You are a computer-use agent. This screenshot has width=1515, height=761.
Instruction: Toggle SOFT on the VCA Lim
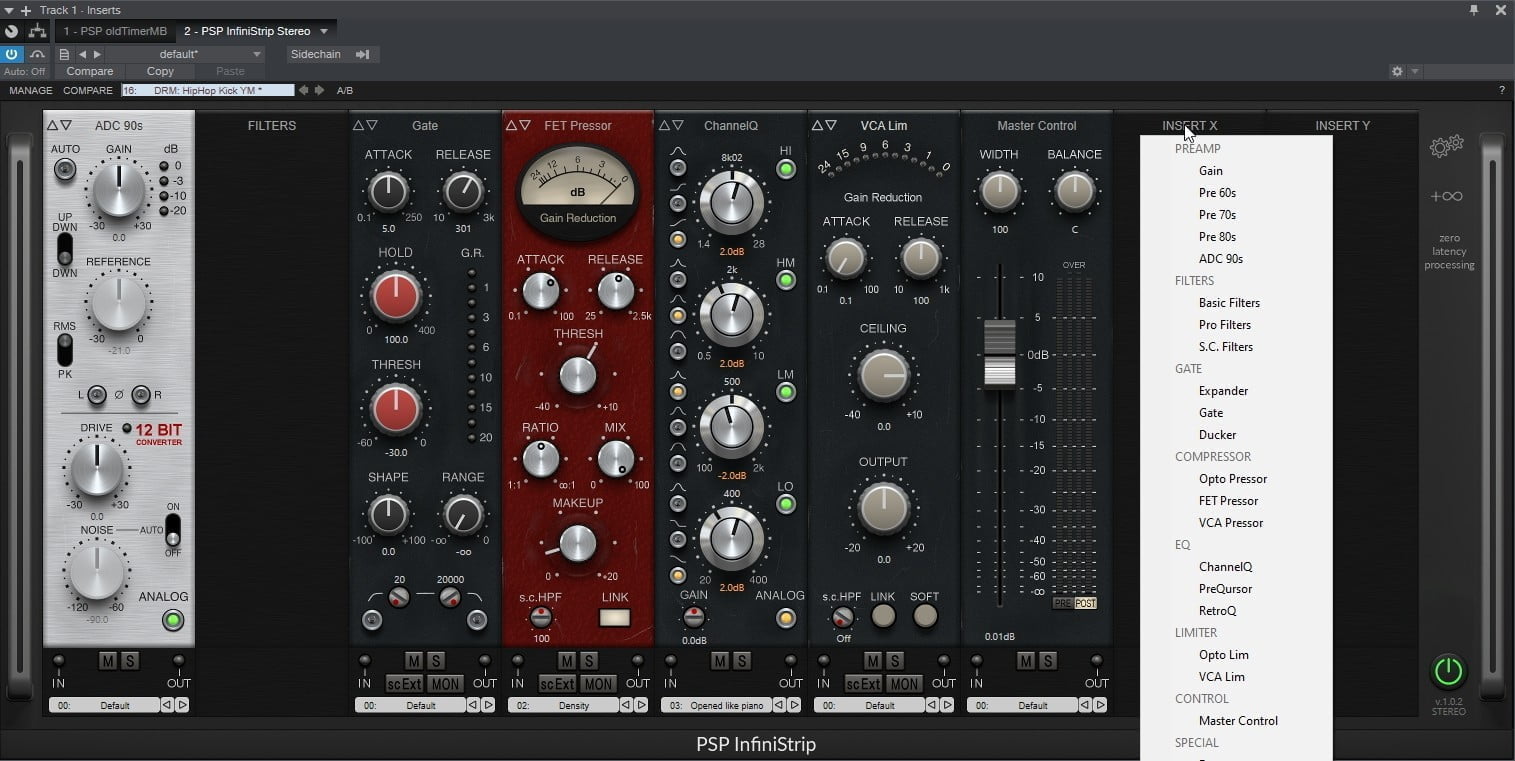point(925,616)
